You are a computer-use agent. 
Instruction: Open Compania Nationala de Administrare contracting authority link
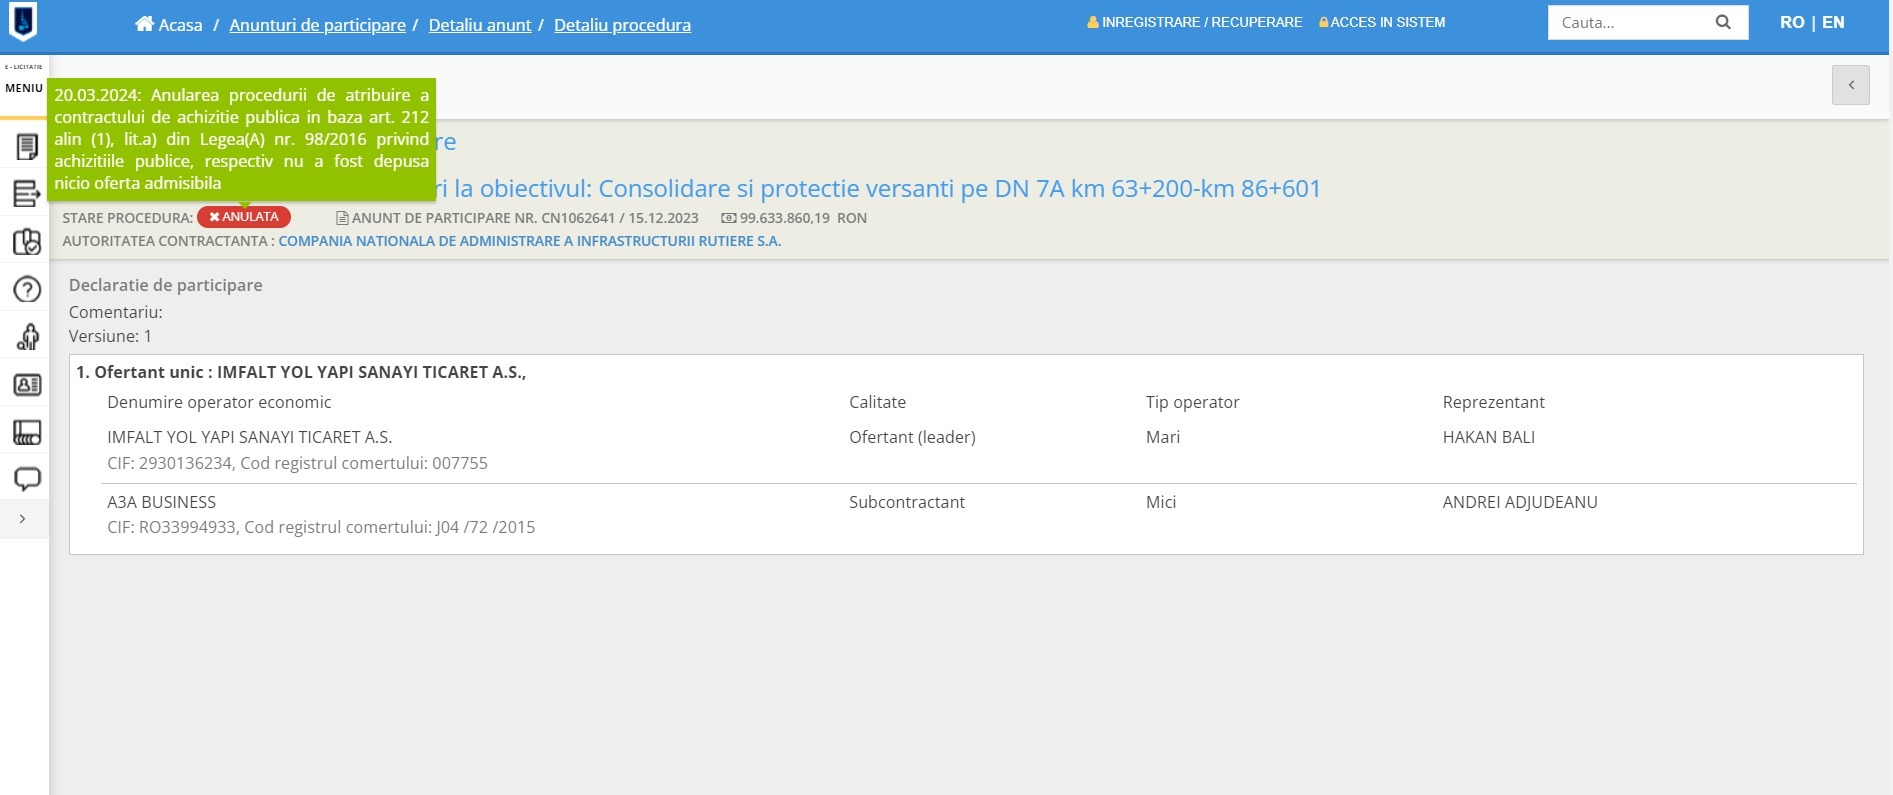tap(529, 241)
